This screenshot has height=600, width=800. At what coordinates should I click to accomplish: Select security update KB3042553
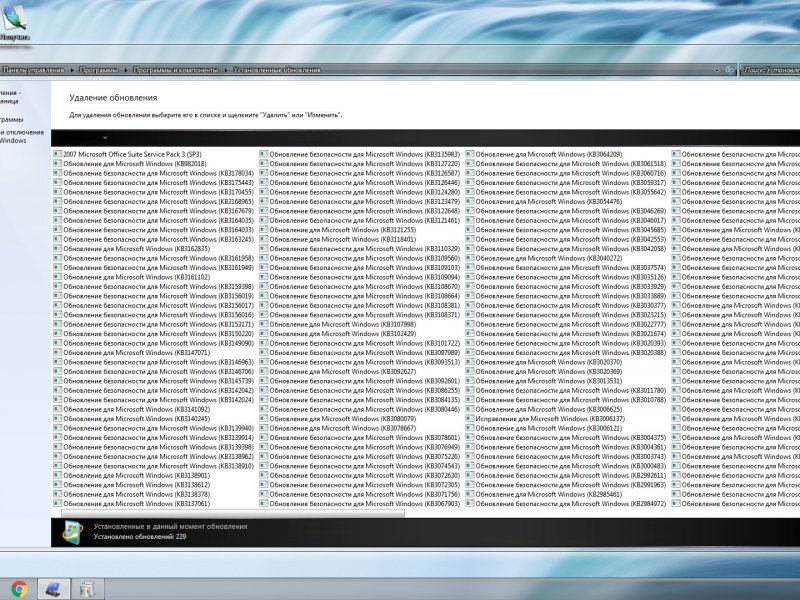pos(566,239)
